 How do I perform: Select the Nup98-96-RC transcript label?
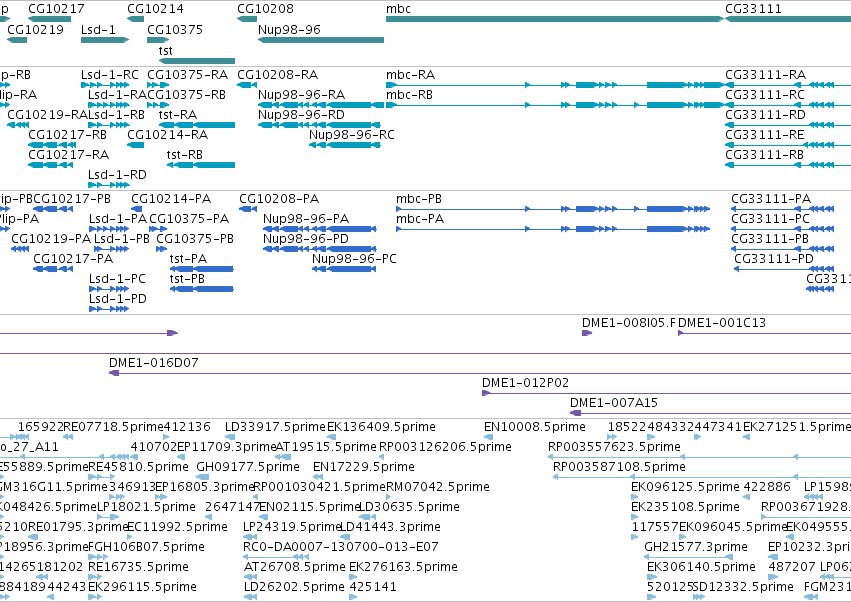point(352,135)
